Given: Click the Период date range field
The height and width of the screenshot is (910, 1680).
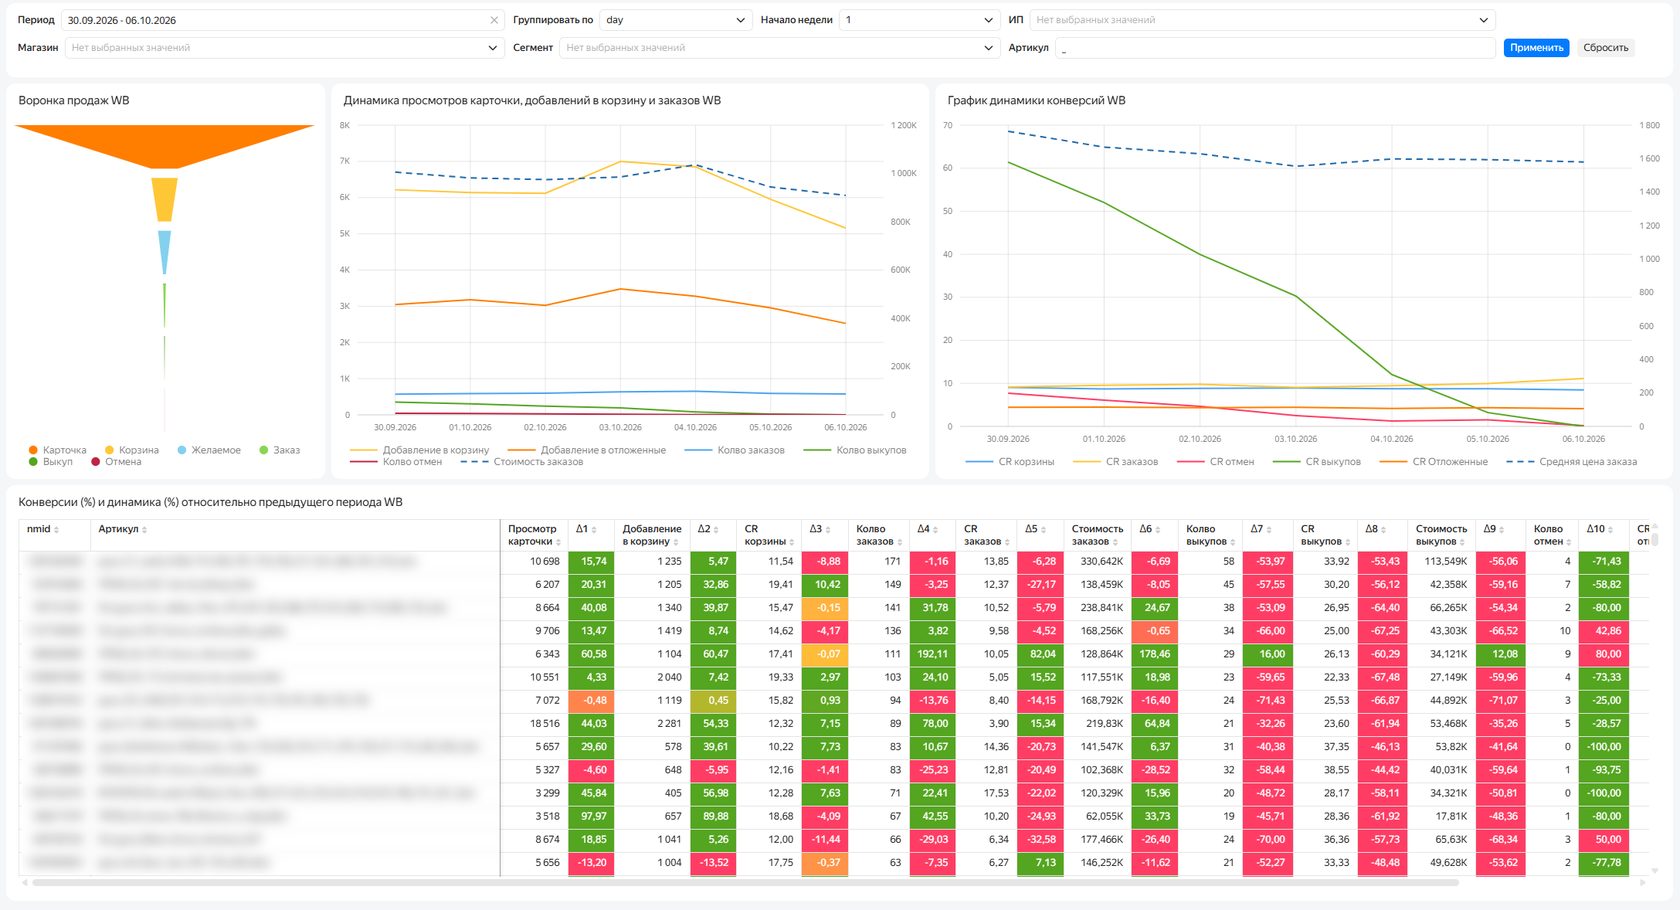Looking at the screenshot, I should (x=282, y=20).
